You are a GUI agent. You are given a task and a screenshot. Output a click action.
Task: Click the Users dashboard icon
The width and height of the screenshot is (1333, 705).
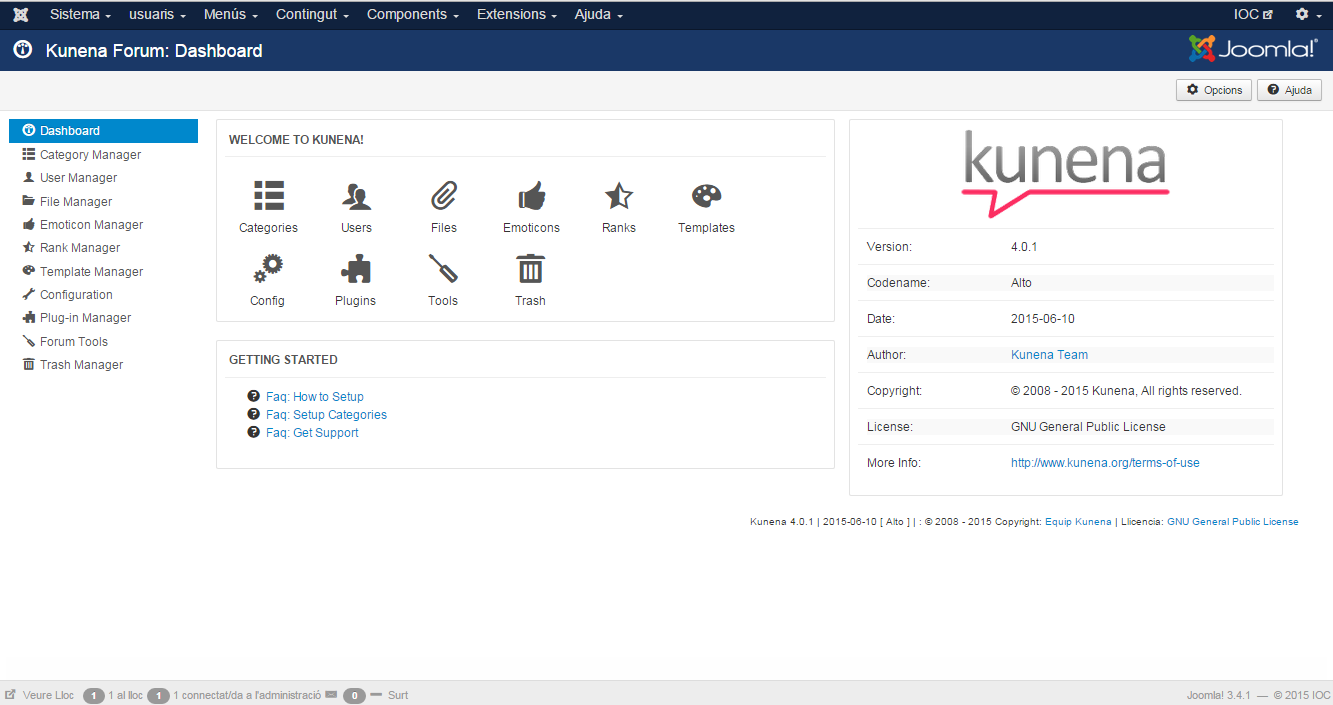[x=356, y=197]
